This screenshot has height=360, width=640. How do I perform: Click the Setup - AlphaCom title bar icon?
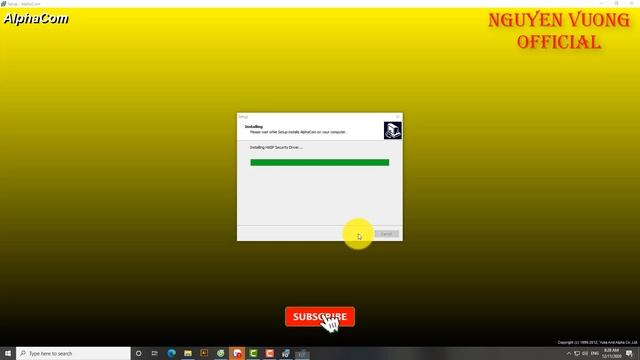pos(4,4)
